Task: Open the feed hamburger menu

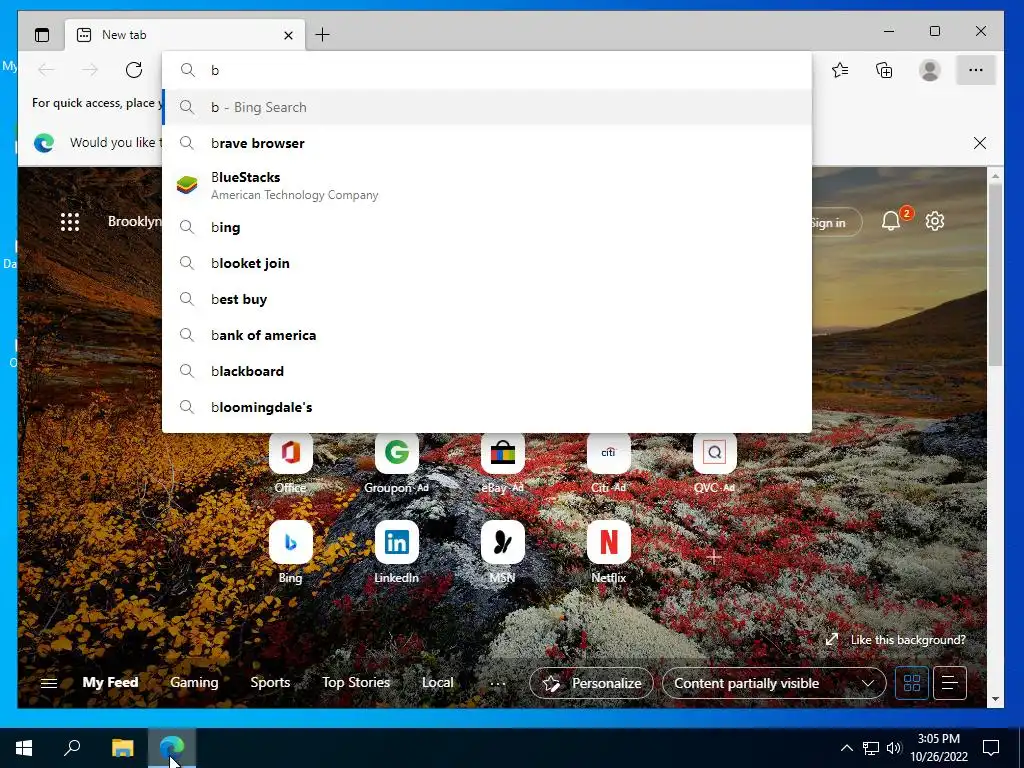Action: pyautogui.click(x=49, y=683)
